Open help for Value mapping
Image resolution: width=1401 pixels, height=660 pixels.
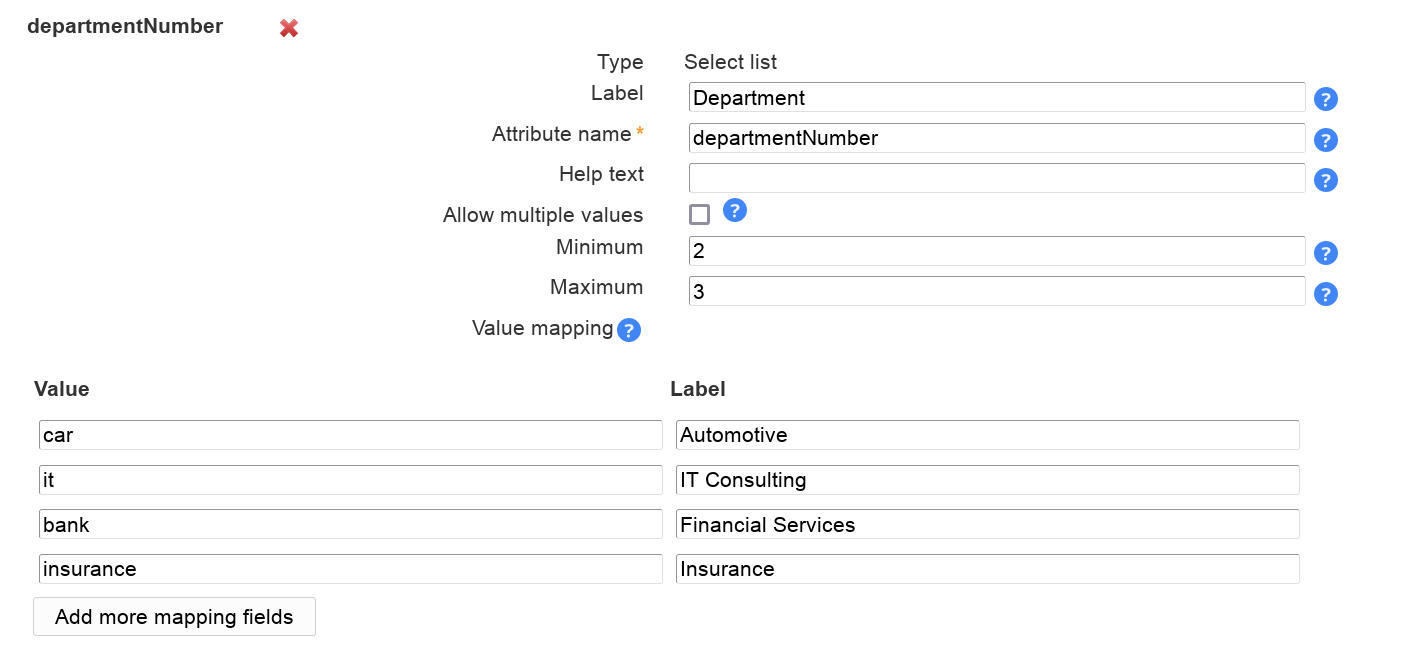[628, 330]
